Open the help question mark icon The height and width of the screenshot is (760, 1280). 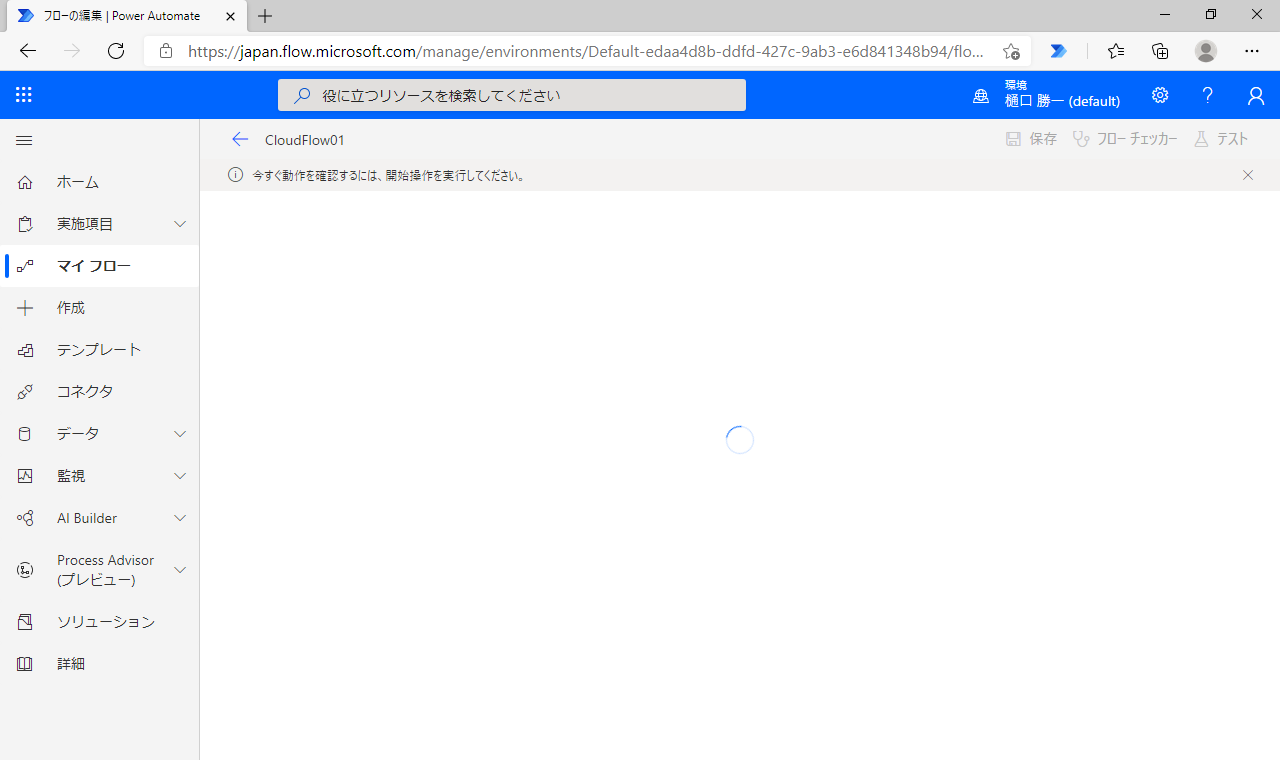1208,95
